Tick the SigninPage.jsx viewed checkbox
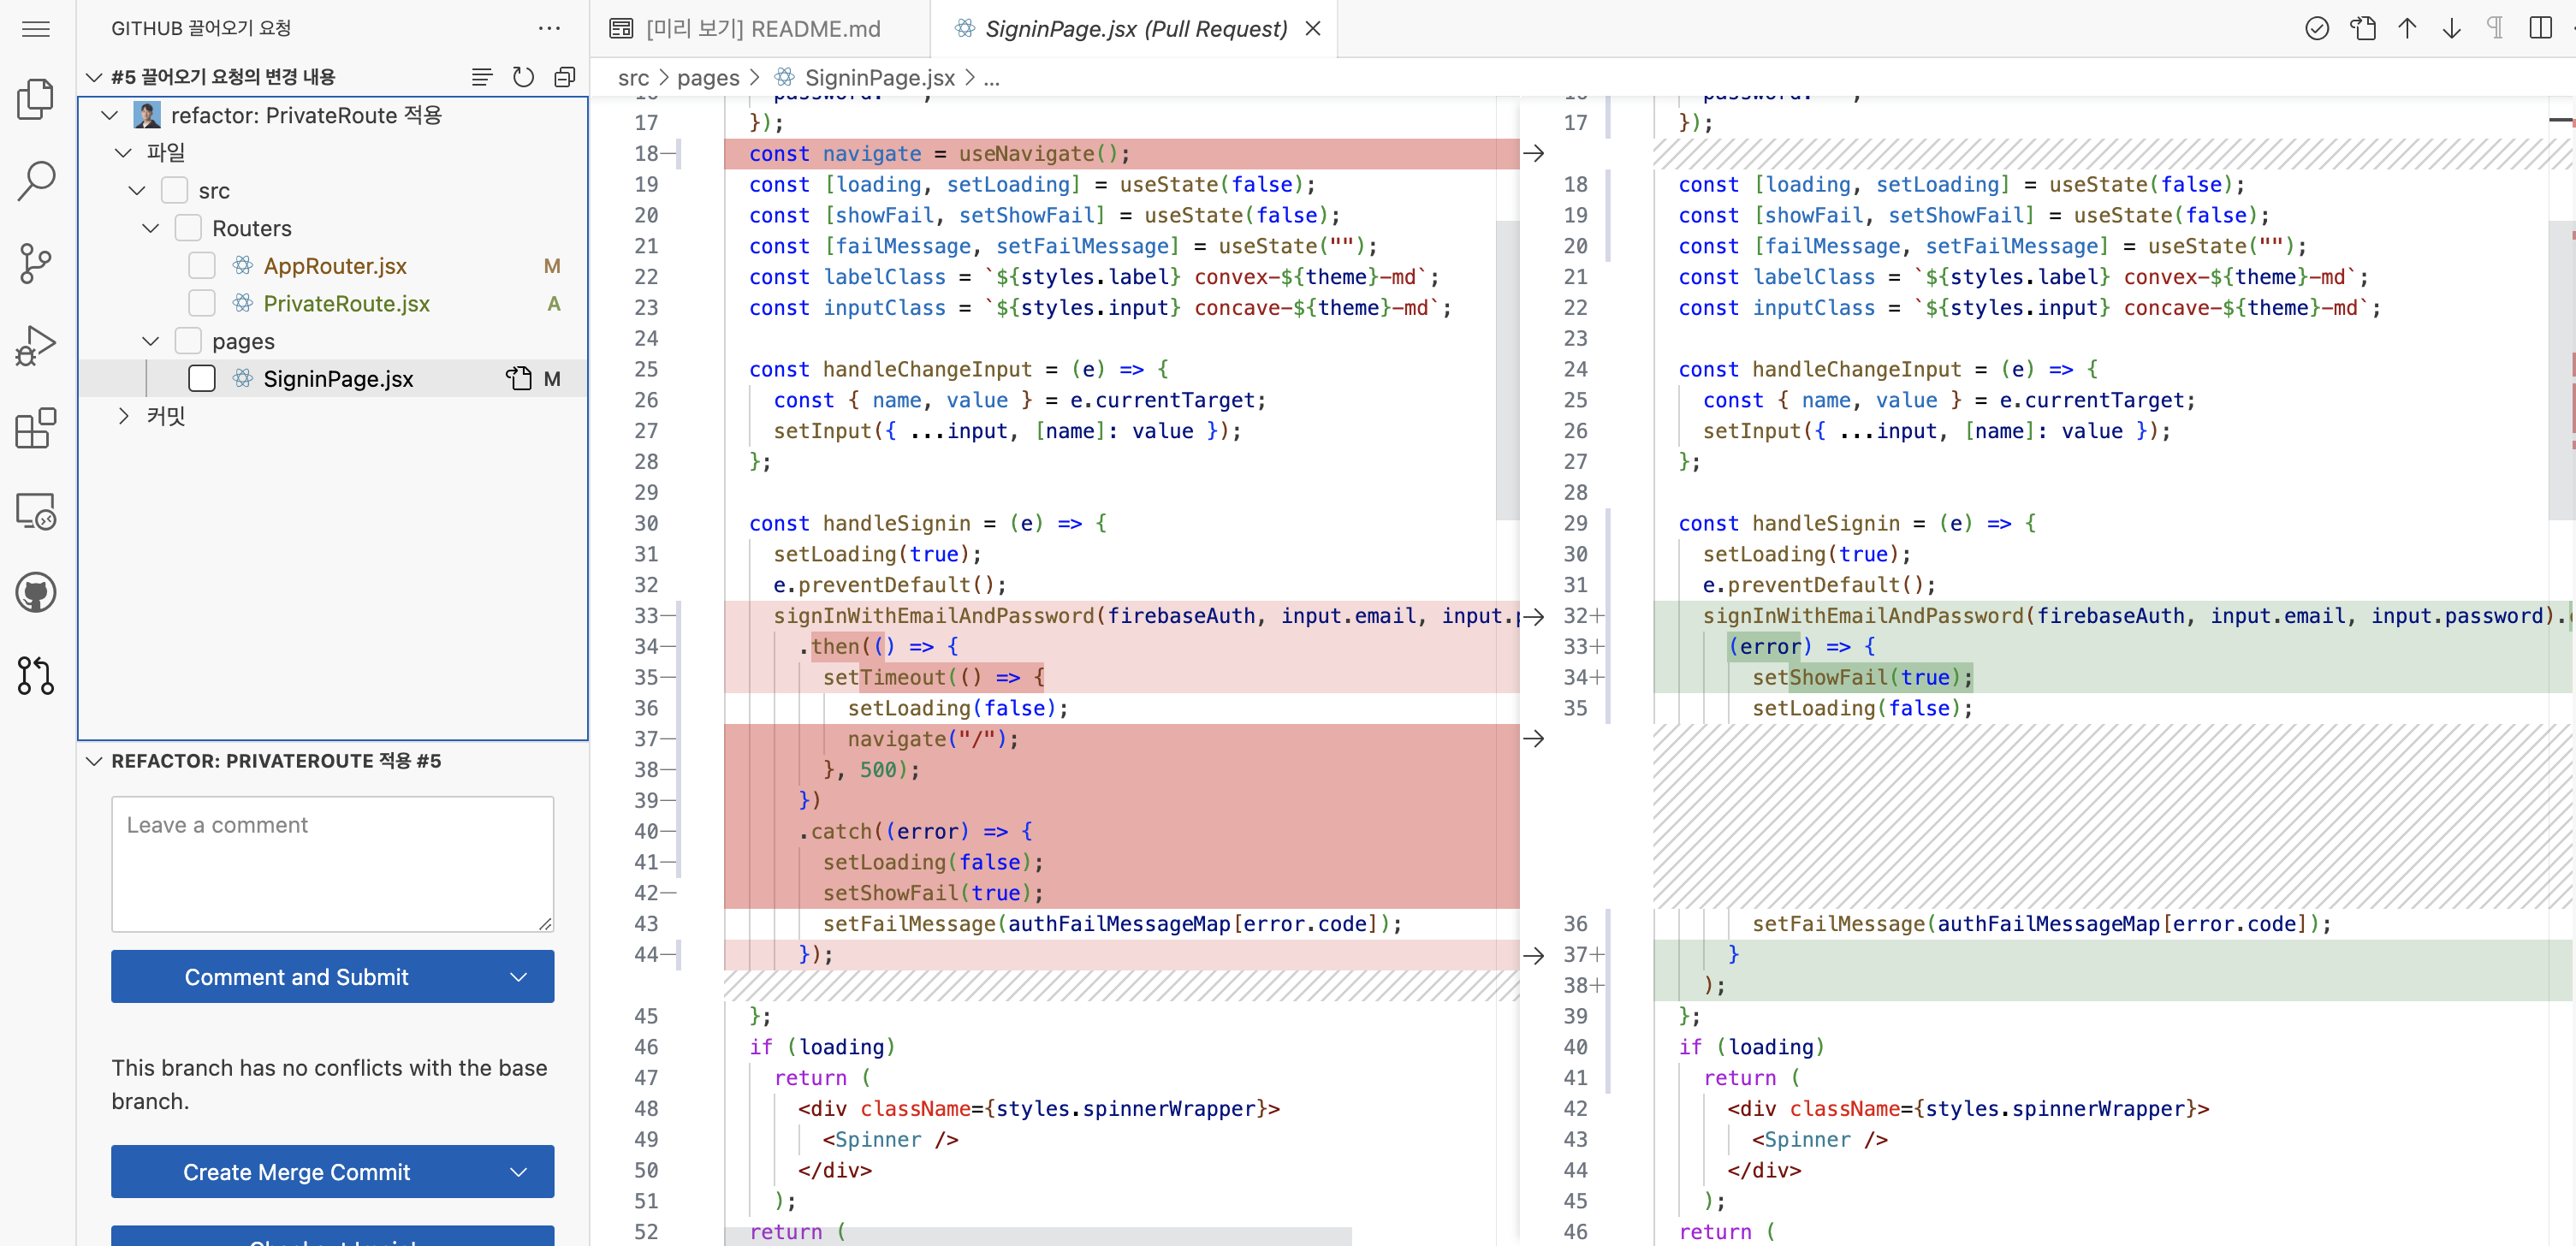The width and height of the screenshot is (2576, 1246). coord(202,379)
